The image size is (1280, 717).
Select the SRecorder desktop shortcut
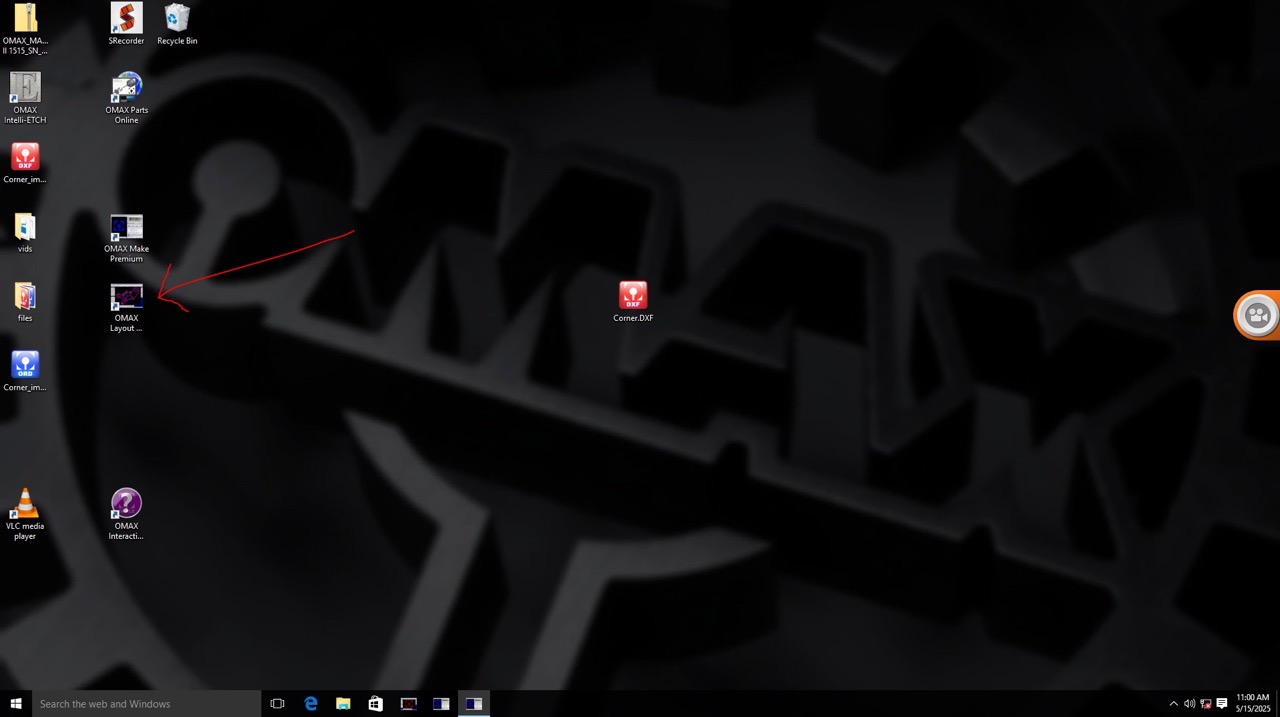[x=126, y=24]
